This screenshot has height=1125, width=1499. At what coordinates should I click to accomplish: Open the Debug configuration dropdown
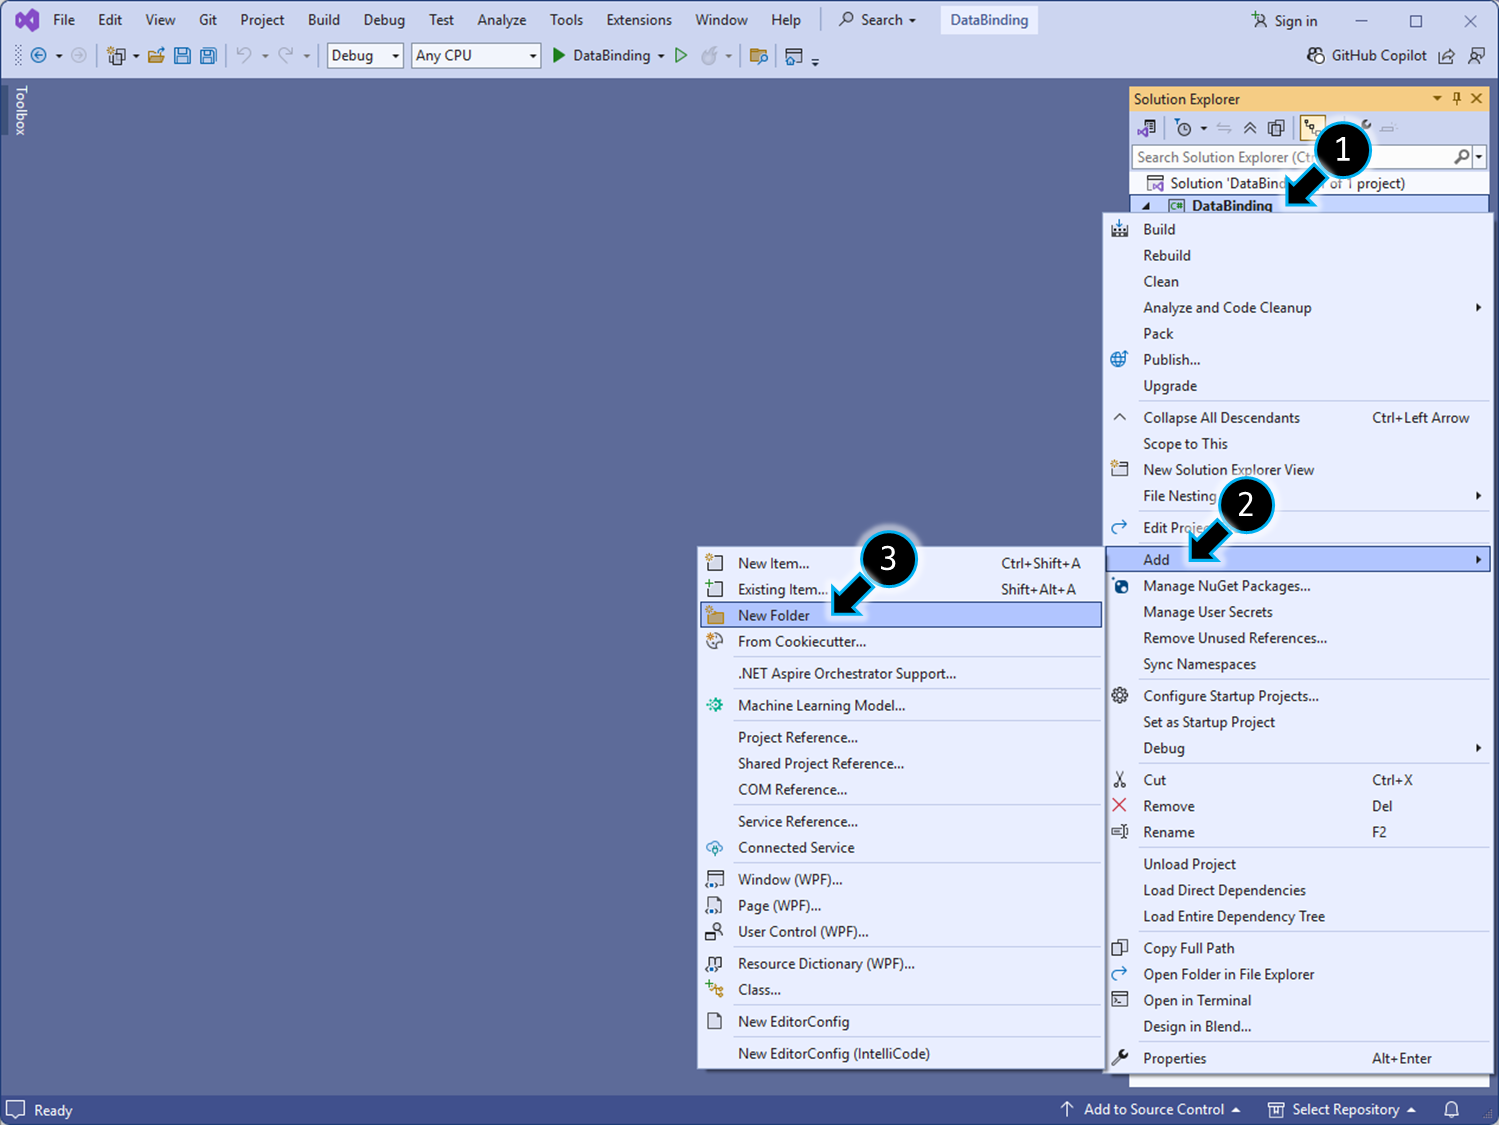coord(365,56)
